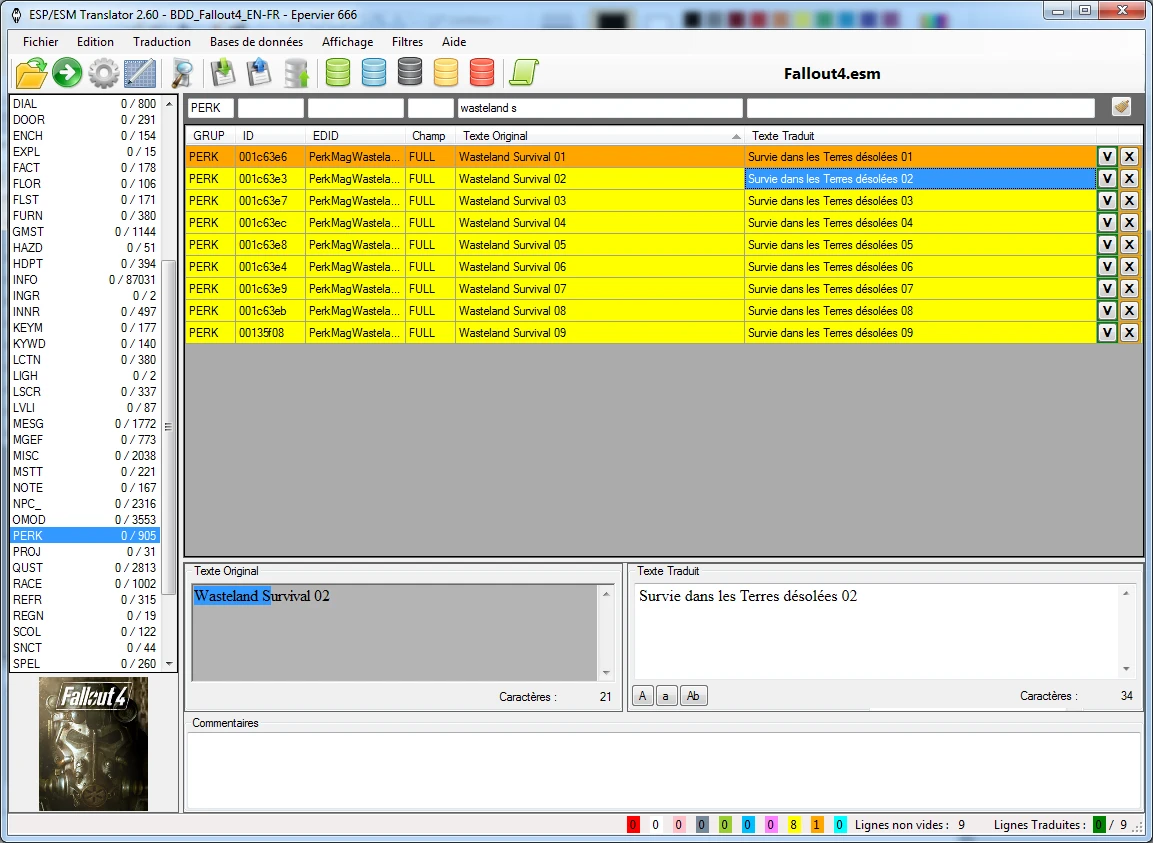1153x843 pixels.
Task: Open the Fichier menu
Action: [40, 42]
